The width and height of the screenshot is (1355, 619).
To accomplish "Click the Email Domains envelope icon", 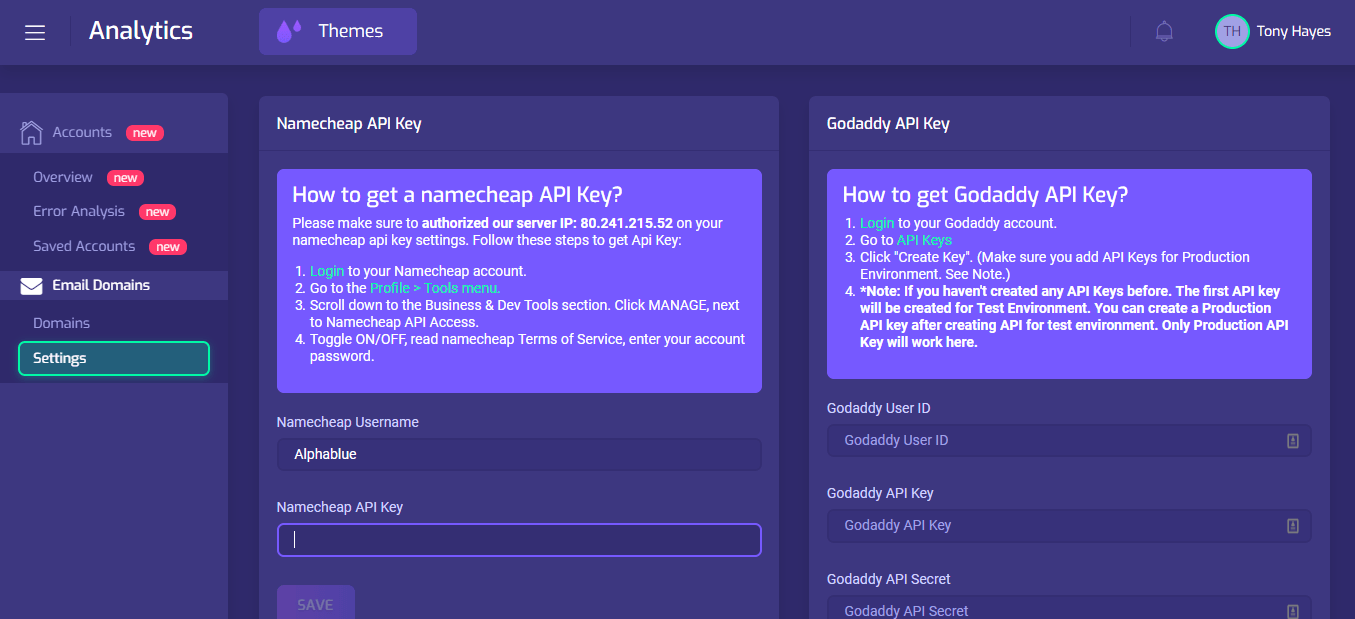I will 31,286.
